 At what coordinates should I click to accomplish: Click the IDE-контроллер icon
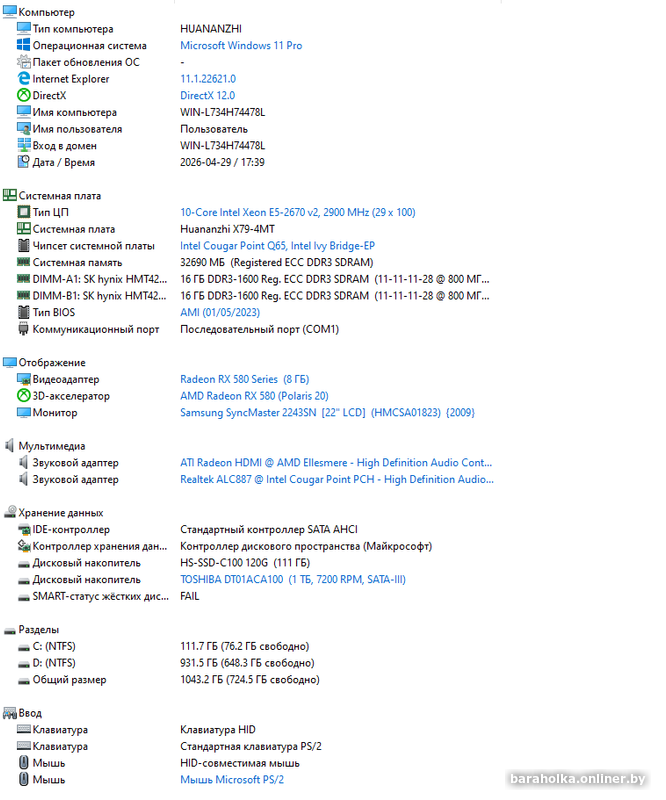pos(23,530)
